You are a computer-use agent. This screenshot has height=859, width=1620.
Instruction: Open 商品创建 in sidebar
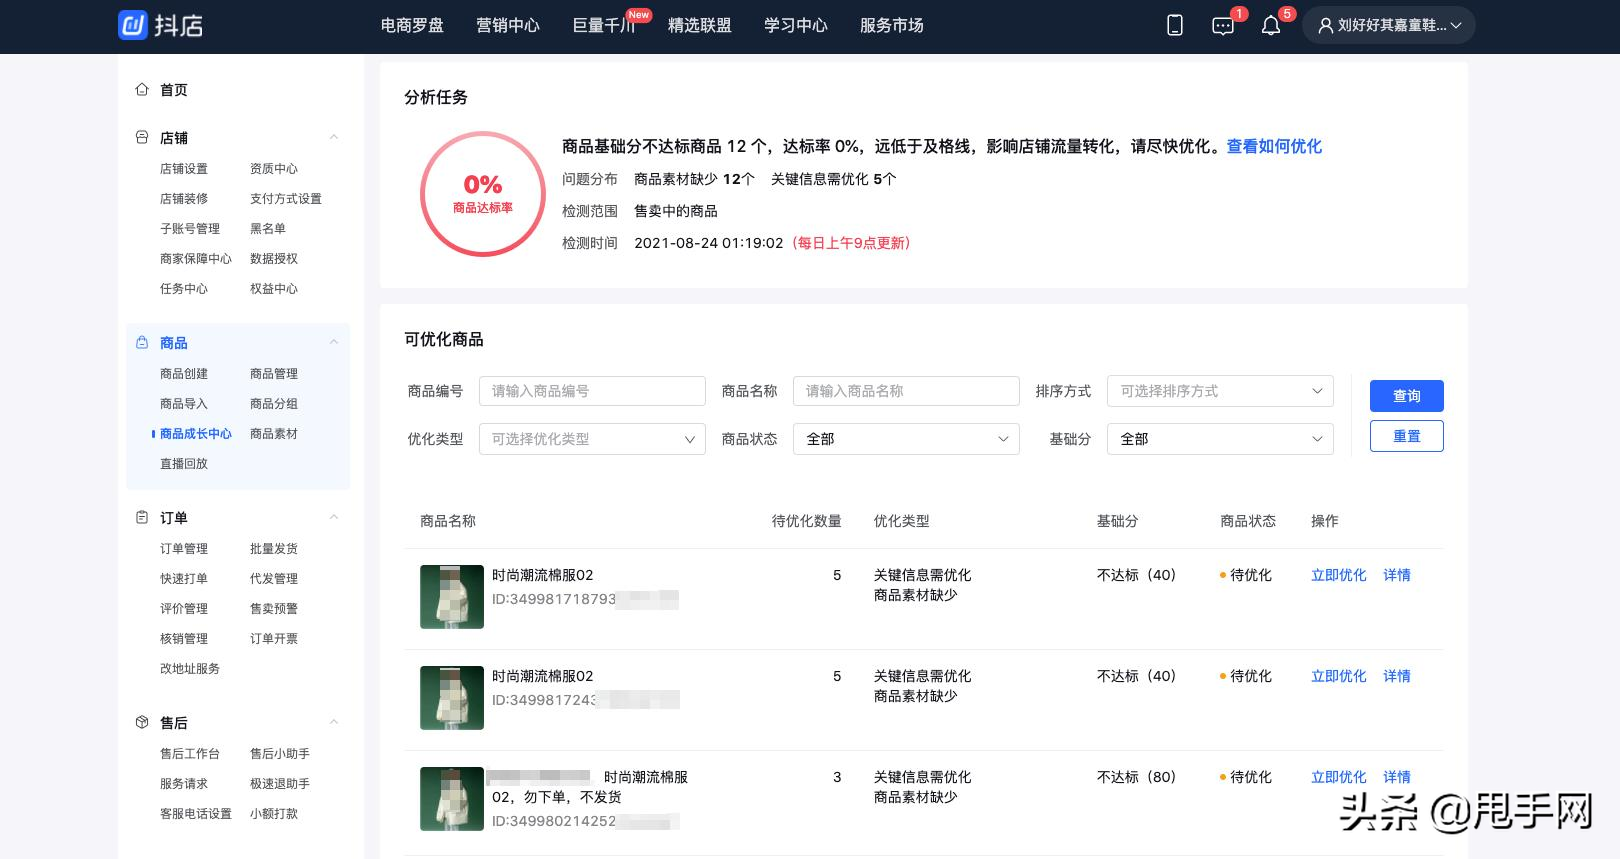coord(184,374)
